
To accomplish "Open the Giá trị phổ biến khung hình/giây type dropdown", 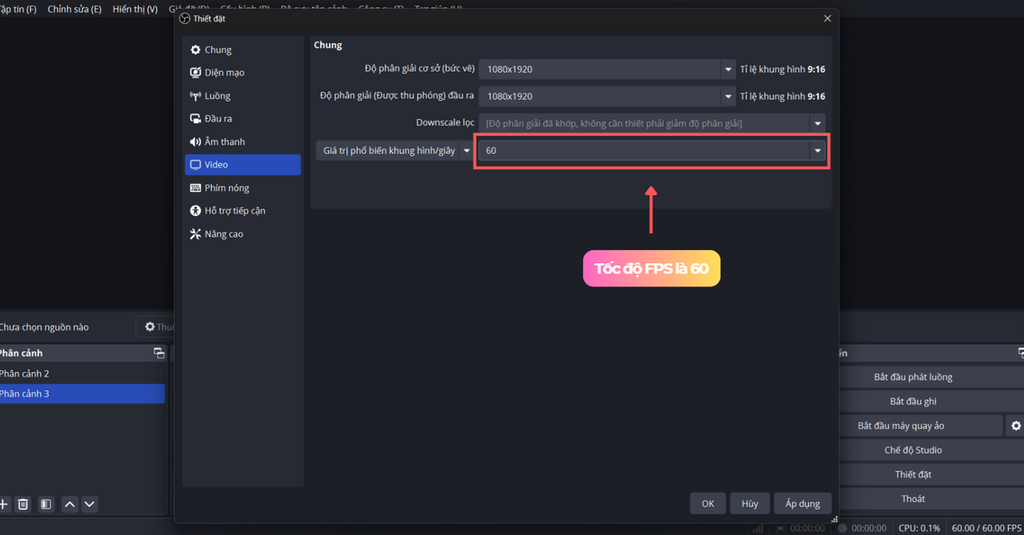I will pyautogui.click(x=466, y=151).
